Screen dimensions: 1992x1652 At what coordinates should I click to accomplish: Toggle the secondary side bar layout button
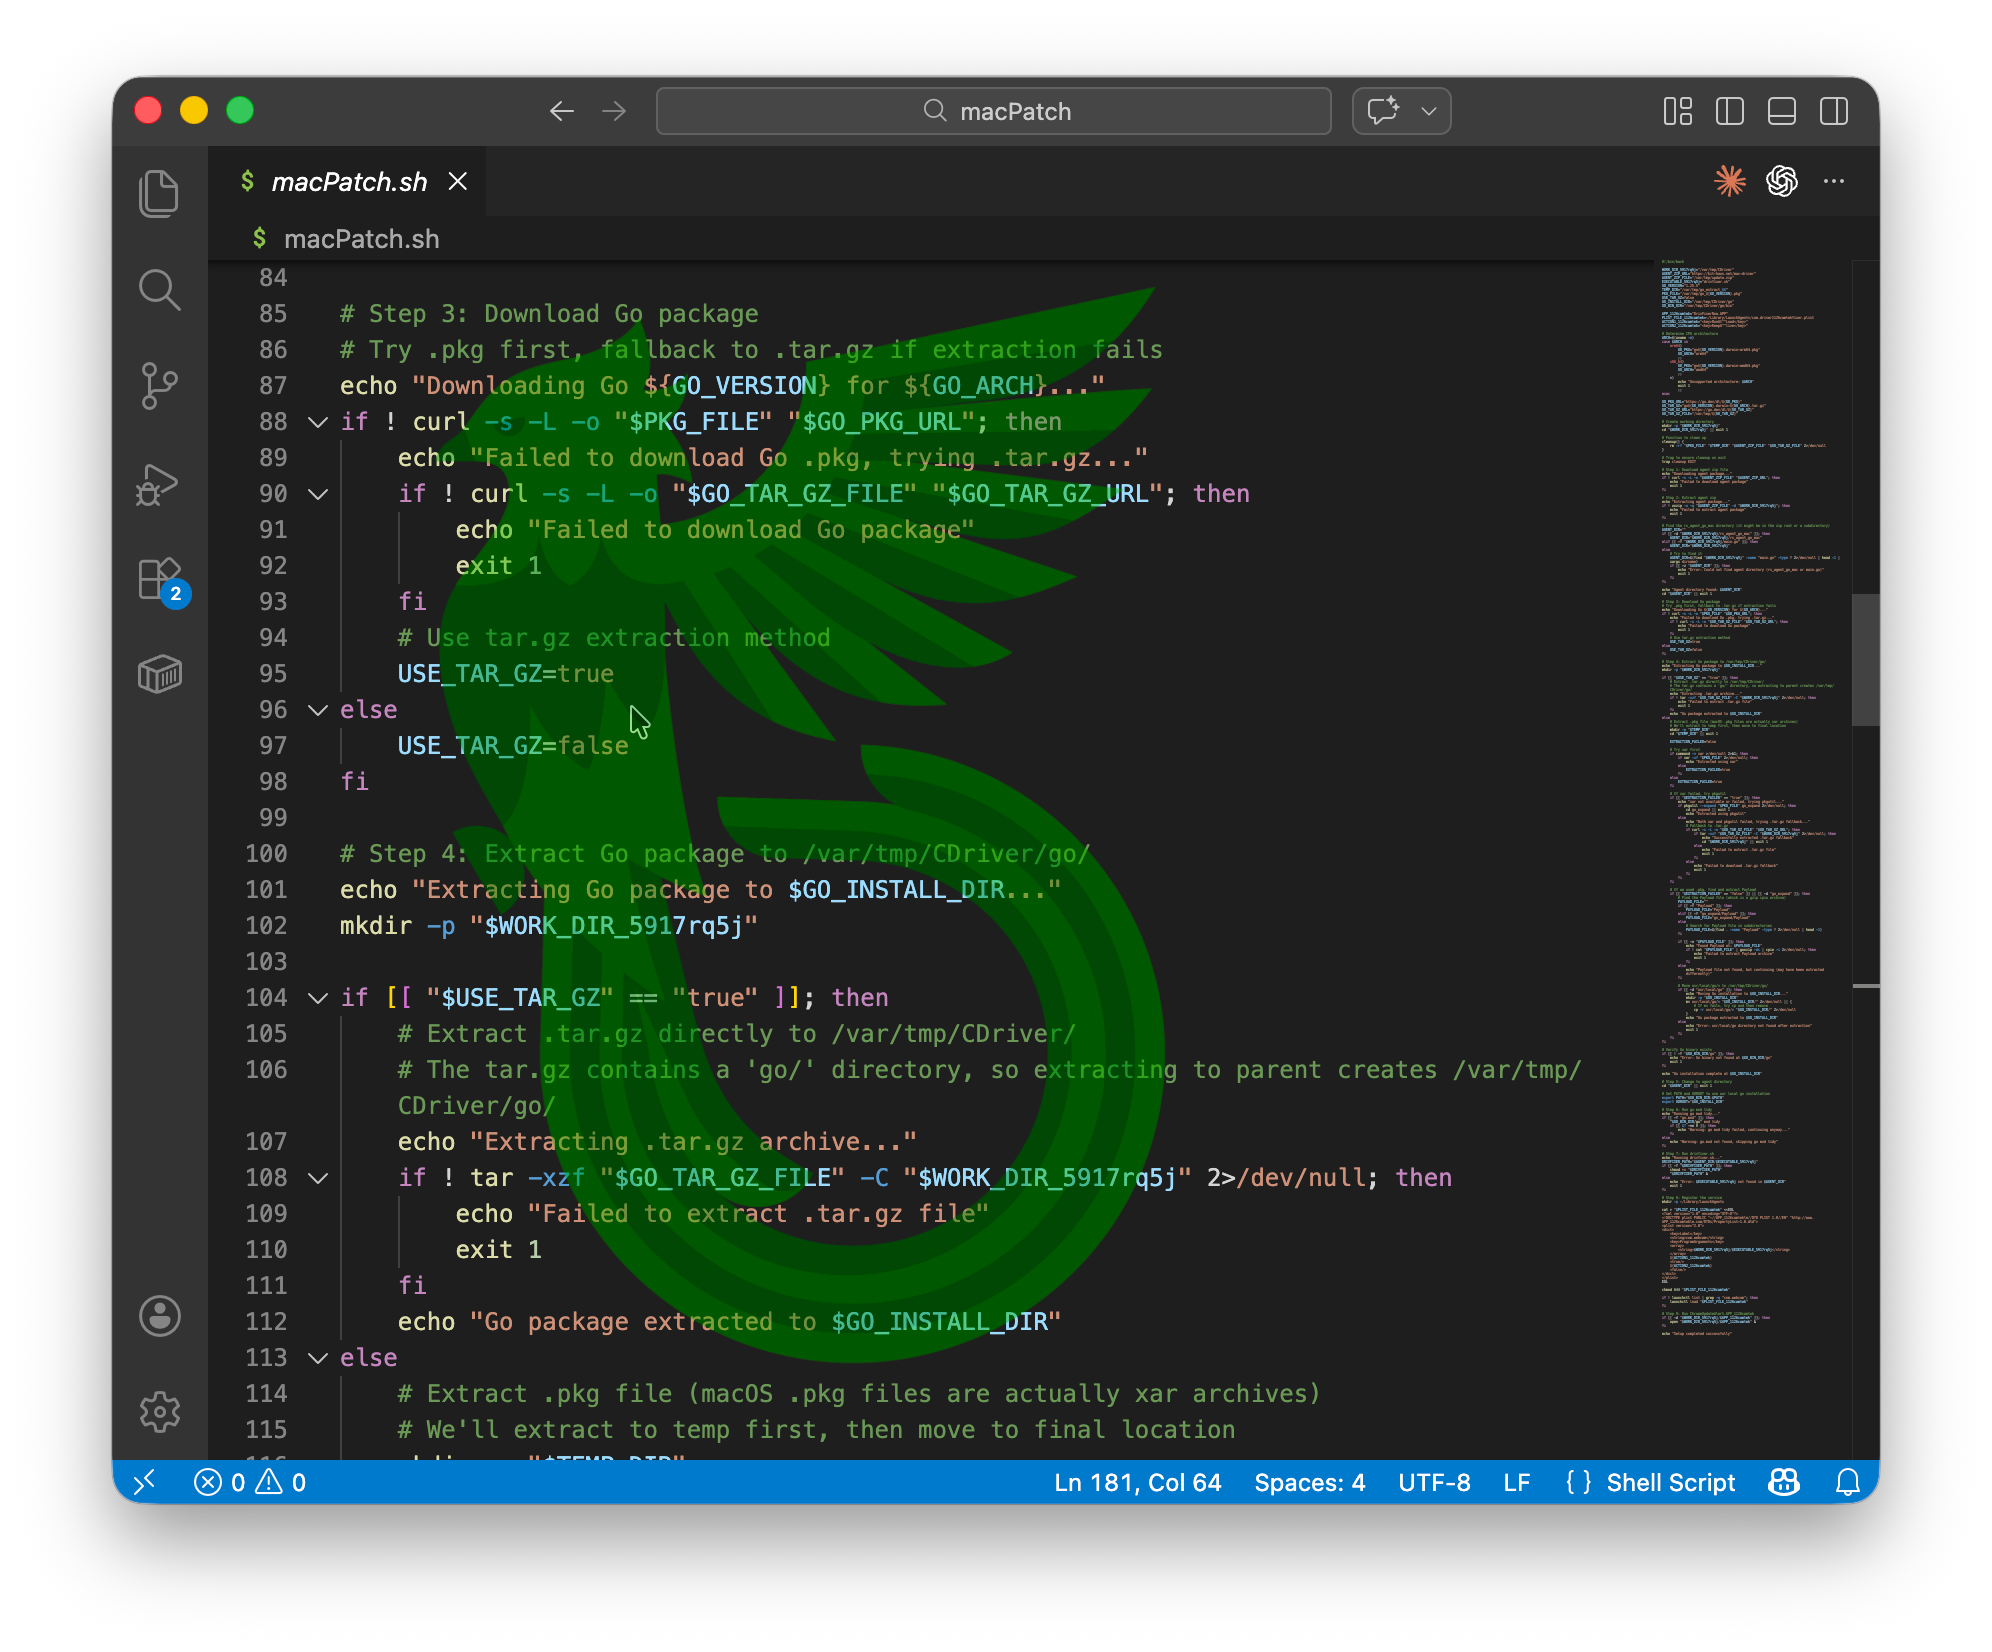(1833, 111)
